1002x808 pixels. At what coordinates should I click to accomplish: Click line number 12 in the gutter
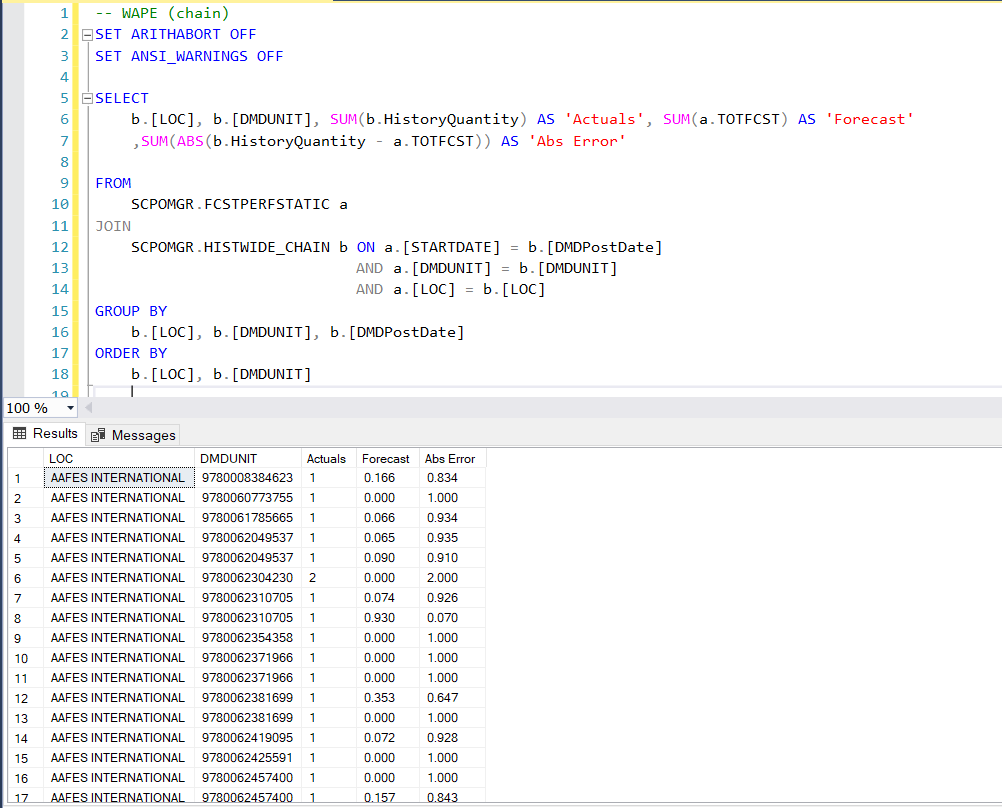tap(60, 247)
